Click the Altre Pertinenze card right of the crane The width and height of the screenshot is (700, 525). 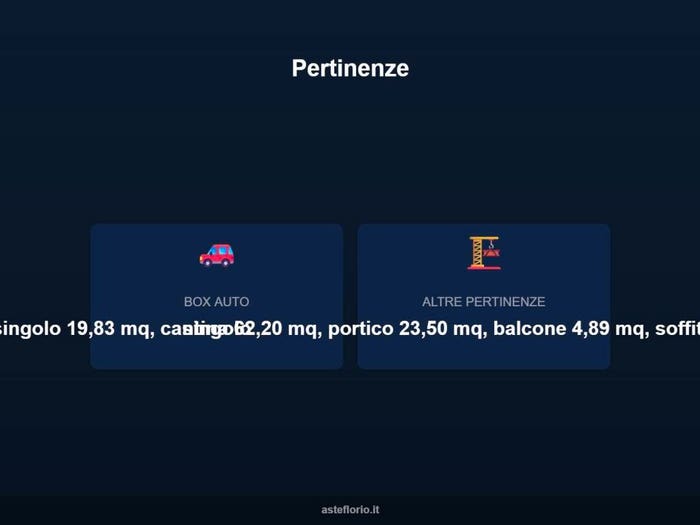(556, 253)
